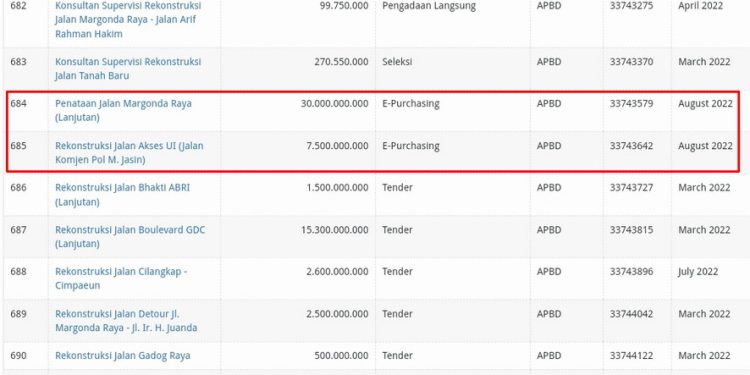Click Tender in row 688
The image size is (750, 375).
397,271
